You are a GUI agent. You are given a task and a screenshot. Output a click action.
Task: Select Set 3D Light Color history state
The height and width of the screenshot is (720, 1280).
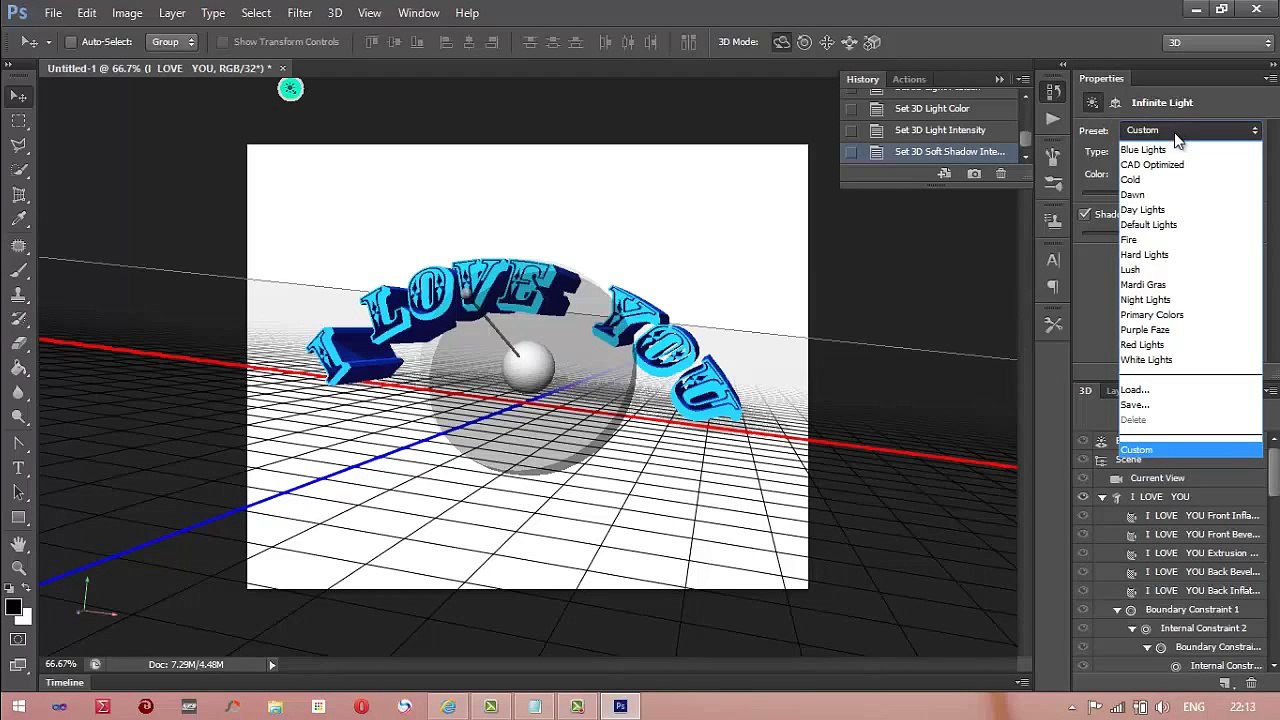tap(933, 109)
